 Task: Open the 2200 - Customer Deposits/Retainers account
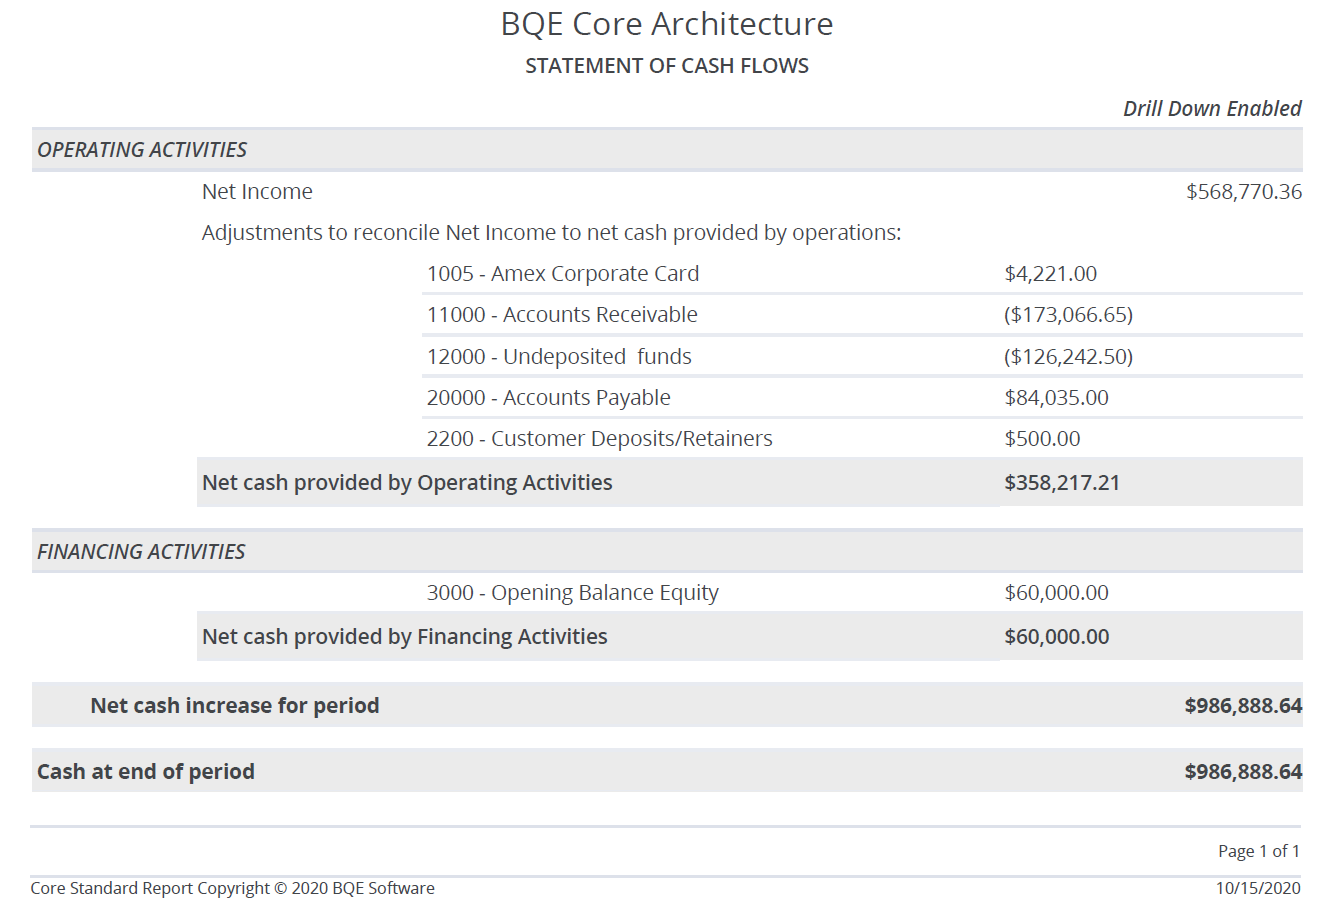[599, 439]
